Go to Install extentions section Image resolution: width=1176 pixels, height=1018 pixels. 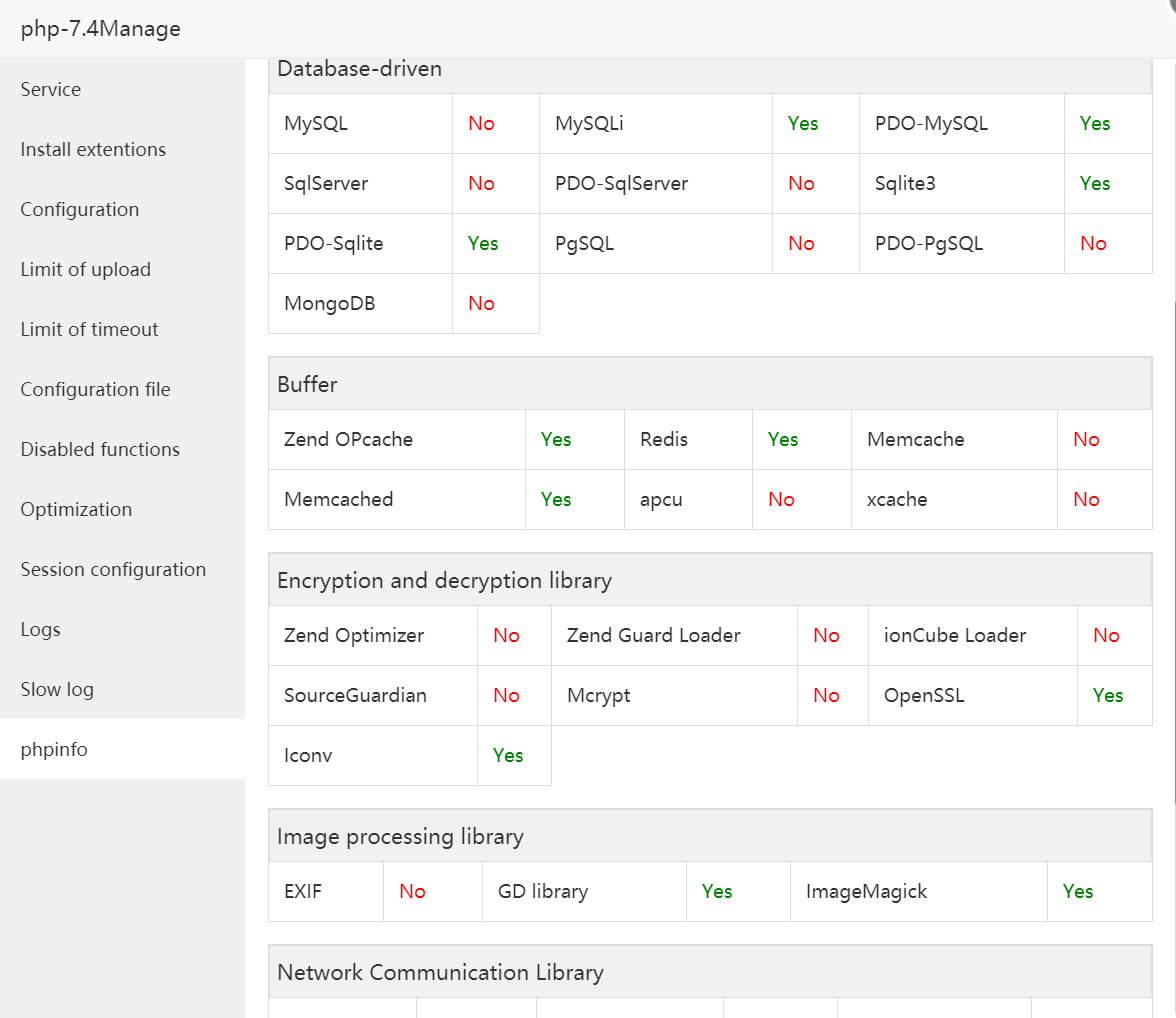click(93, 149)
